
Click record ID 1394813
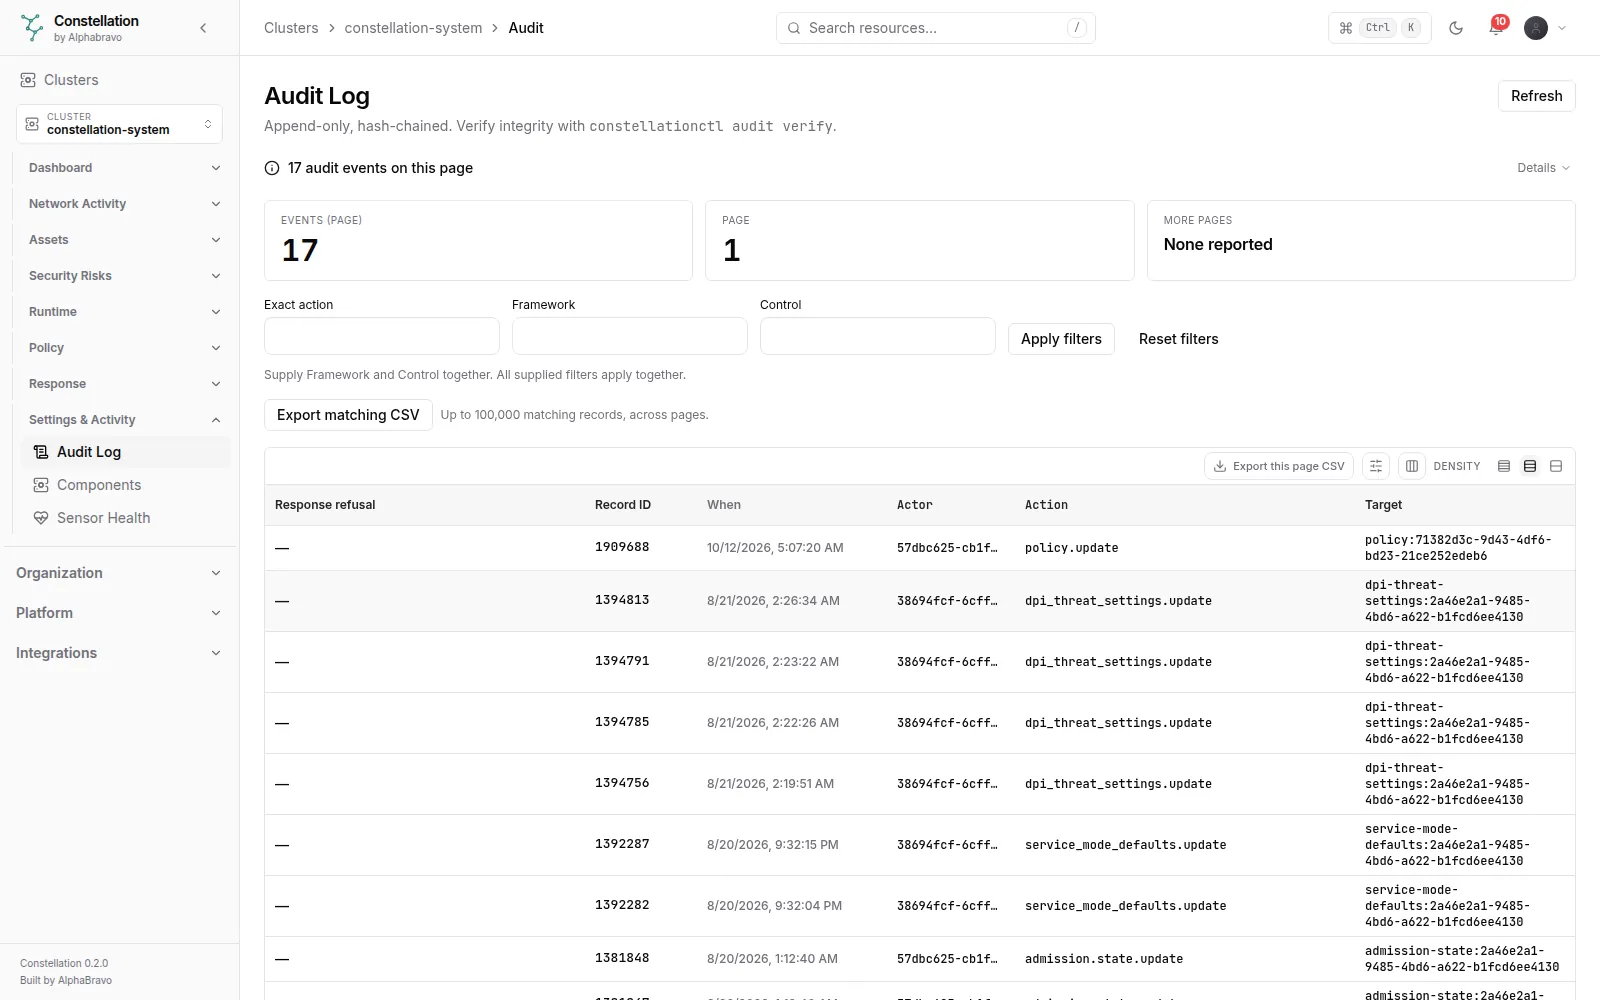point(622,600)
